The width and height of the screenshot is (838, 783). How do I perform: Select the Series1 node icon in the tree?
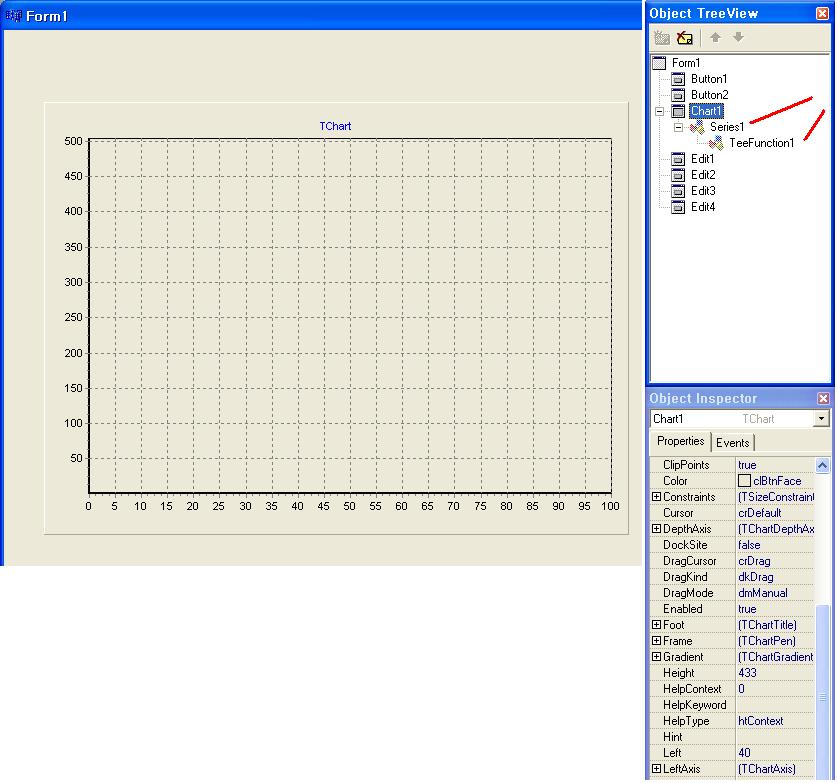coord(698,127)
